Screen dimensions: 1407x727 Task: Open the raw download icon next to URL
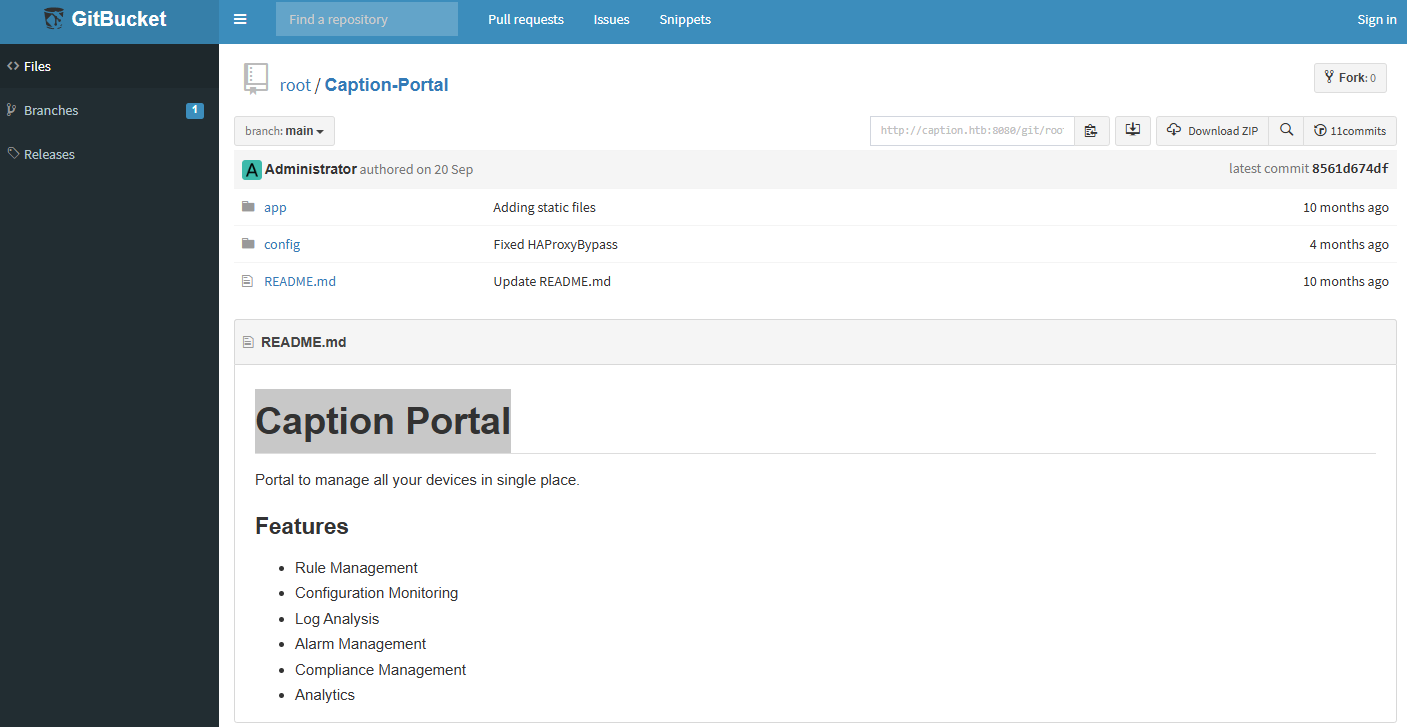pos(1132,130)
